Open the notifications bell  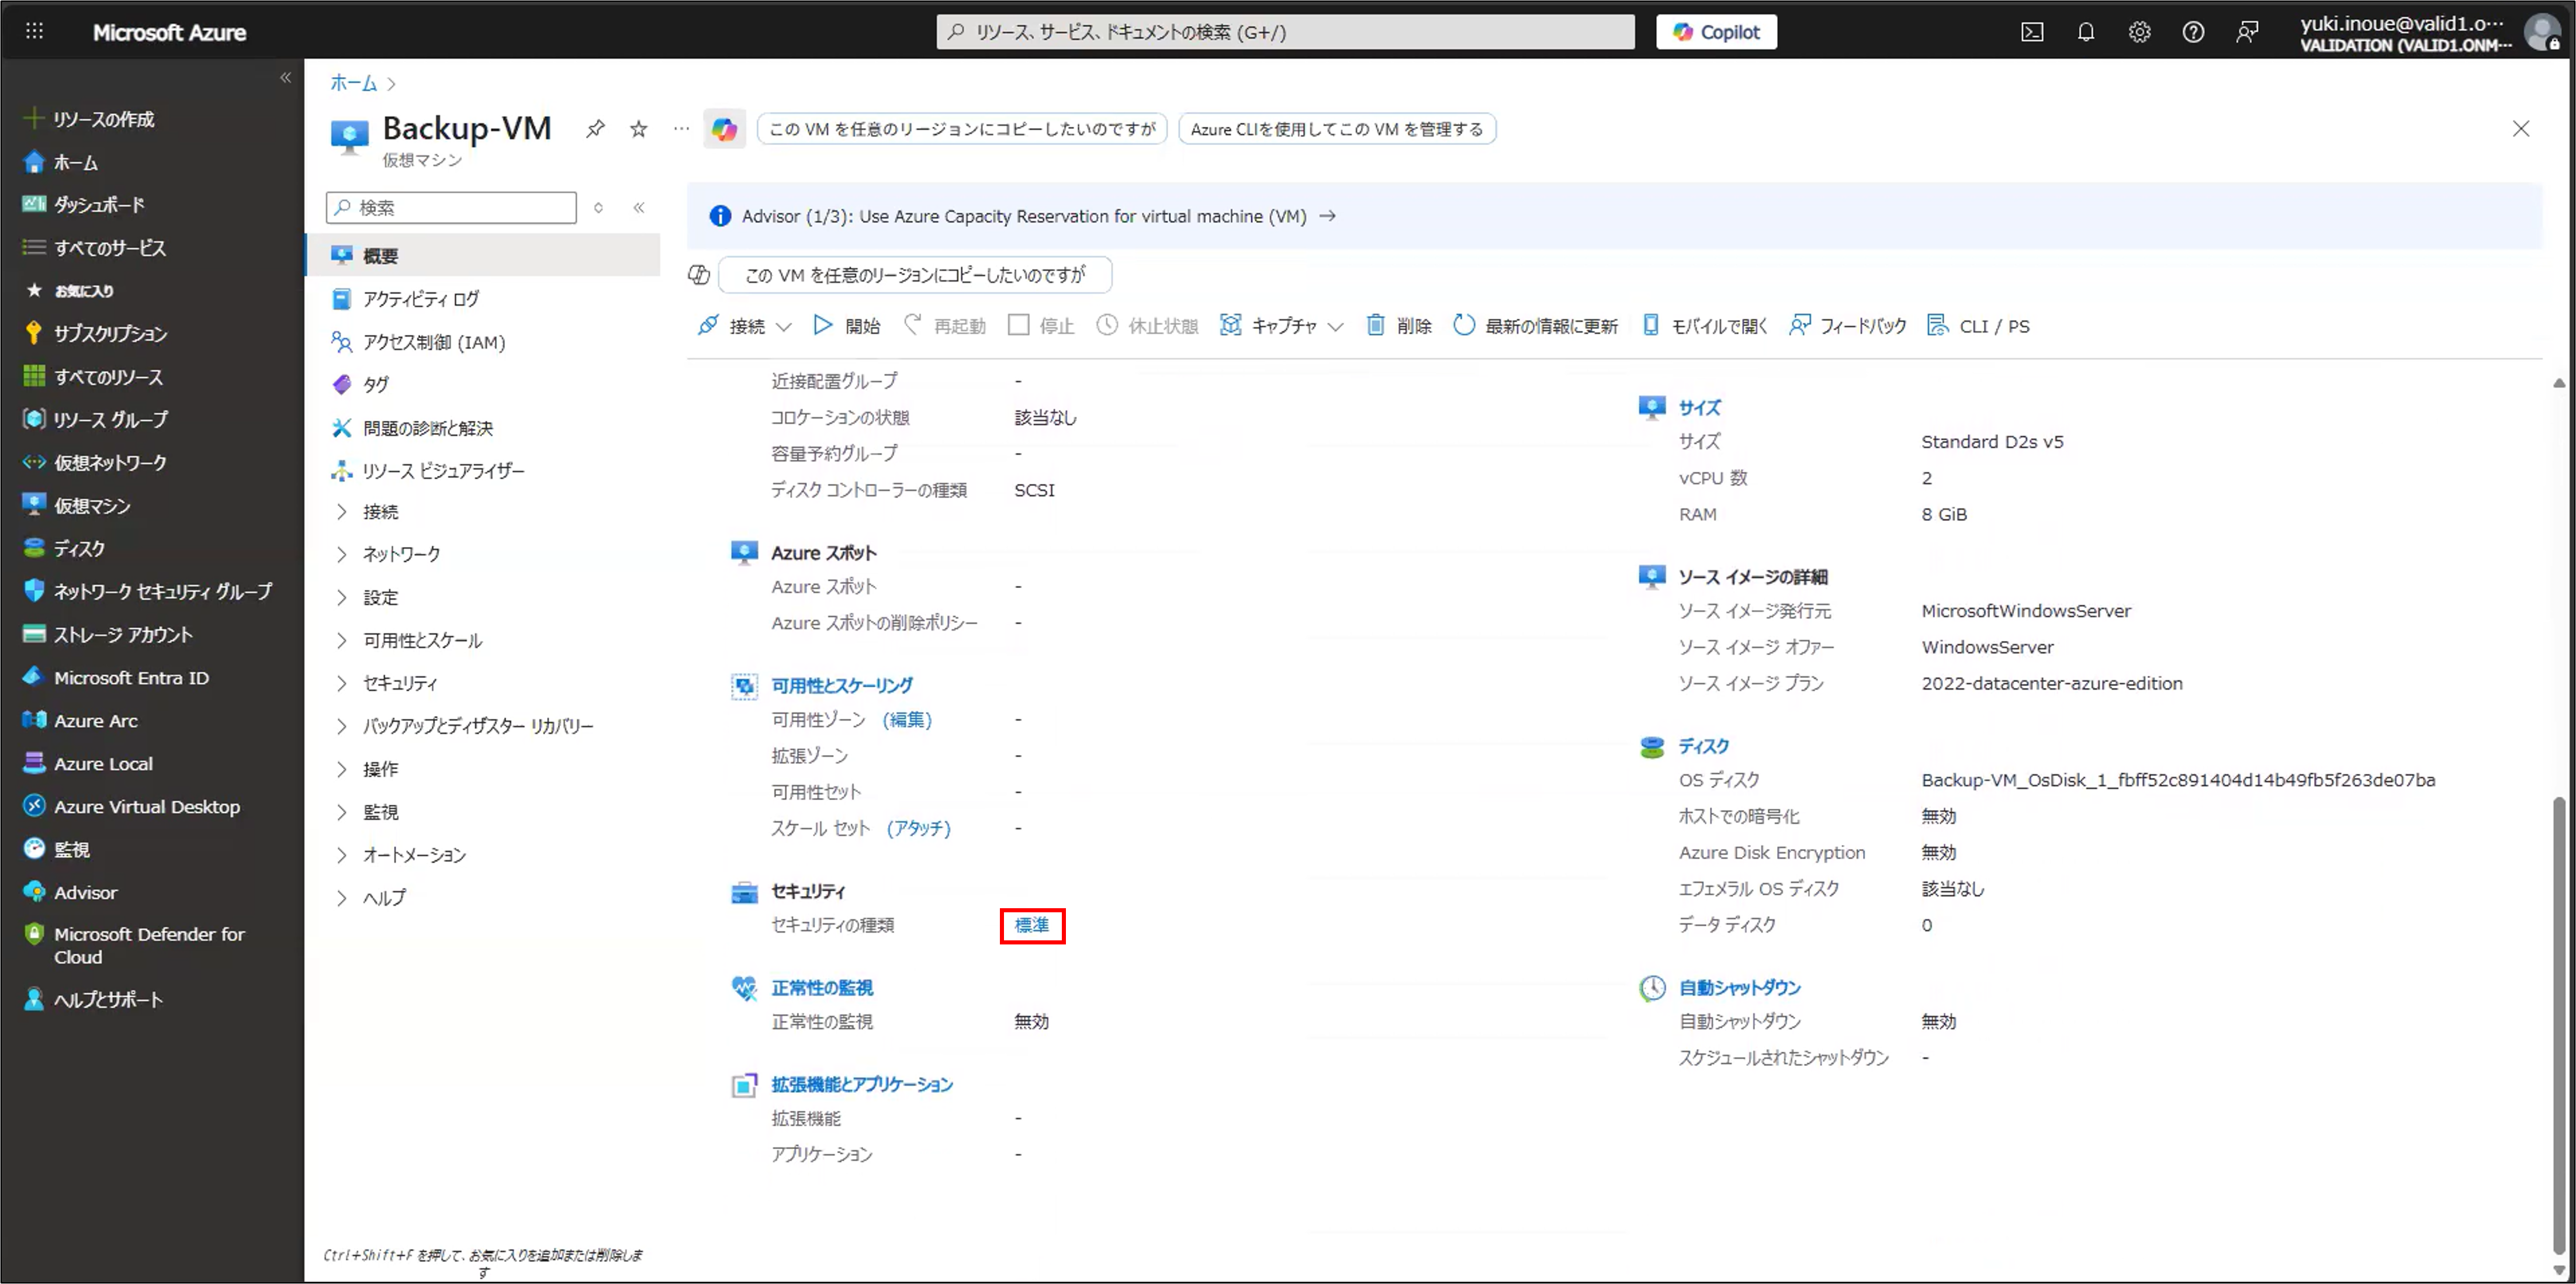(2086, 32)
